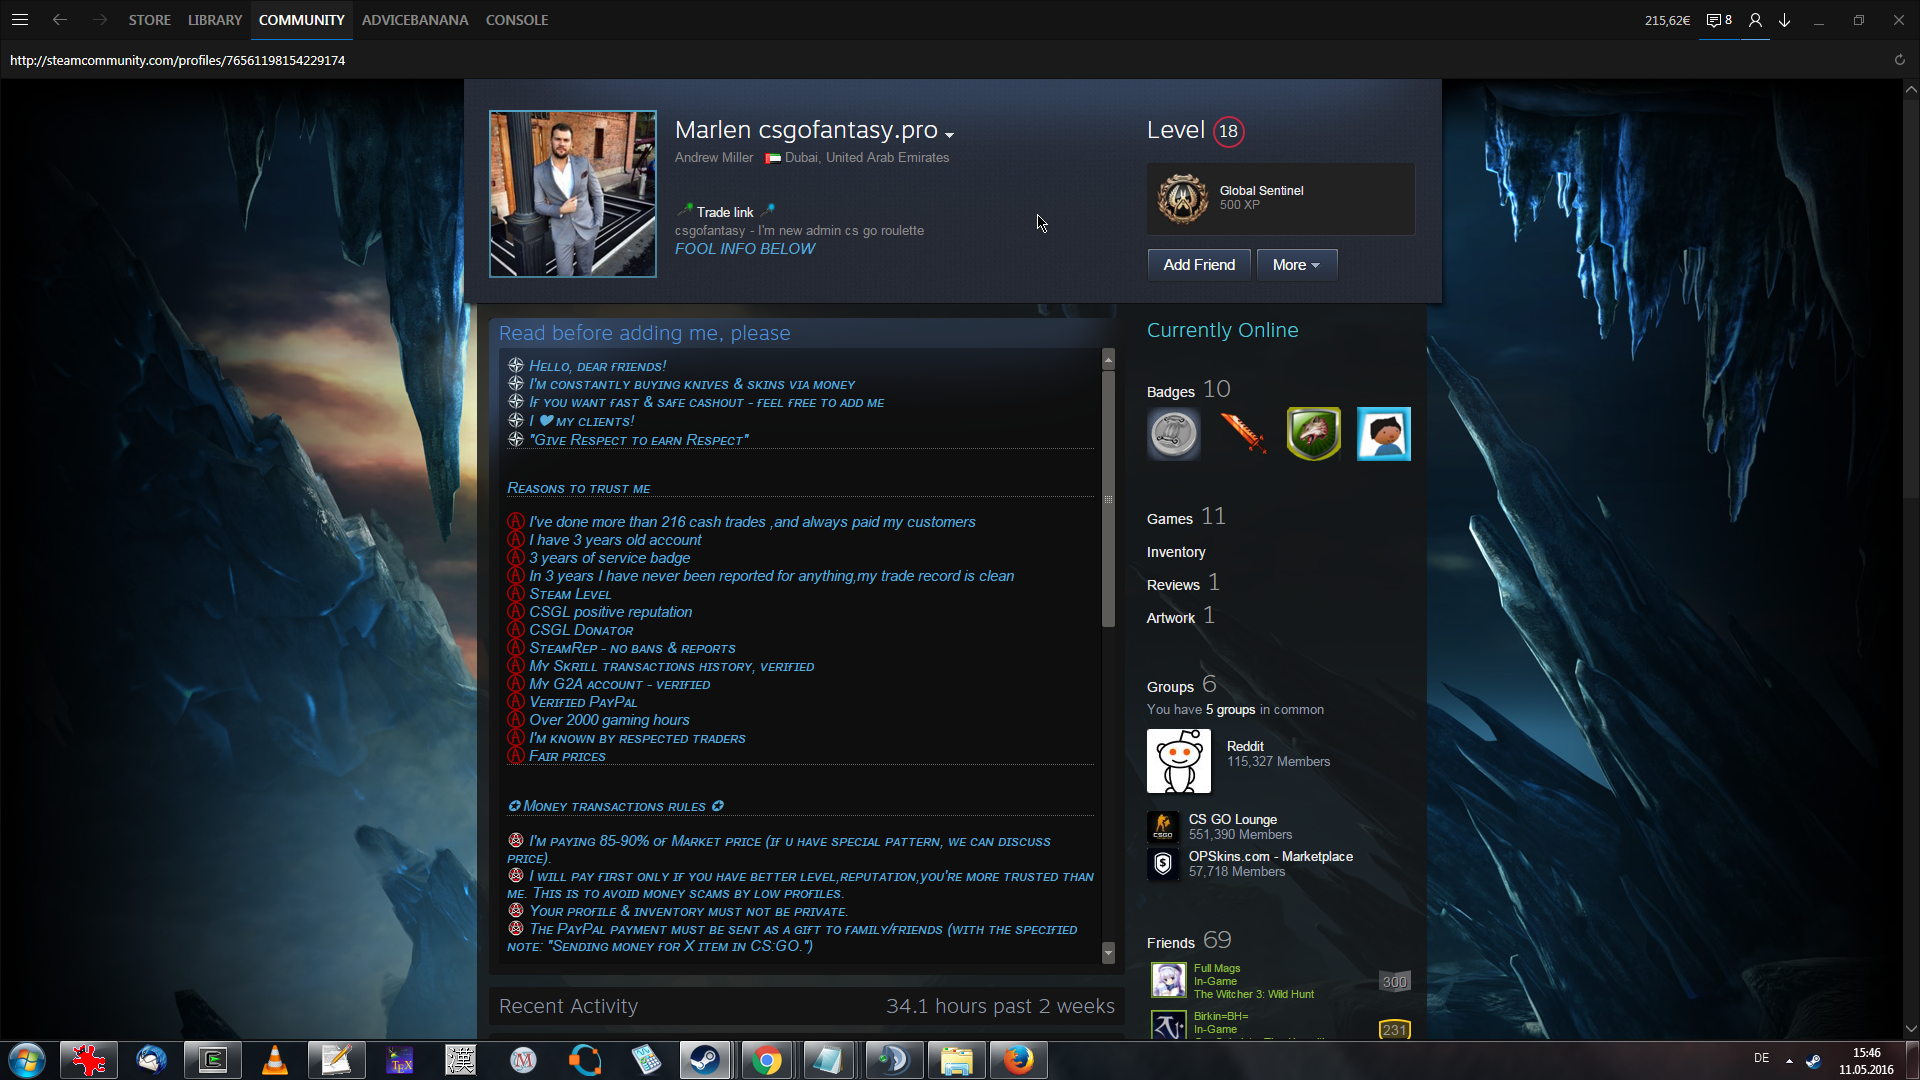Click the hamburger menu icon

pos(20,20)
